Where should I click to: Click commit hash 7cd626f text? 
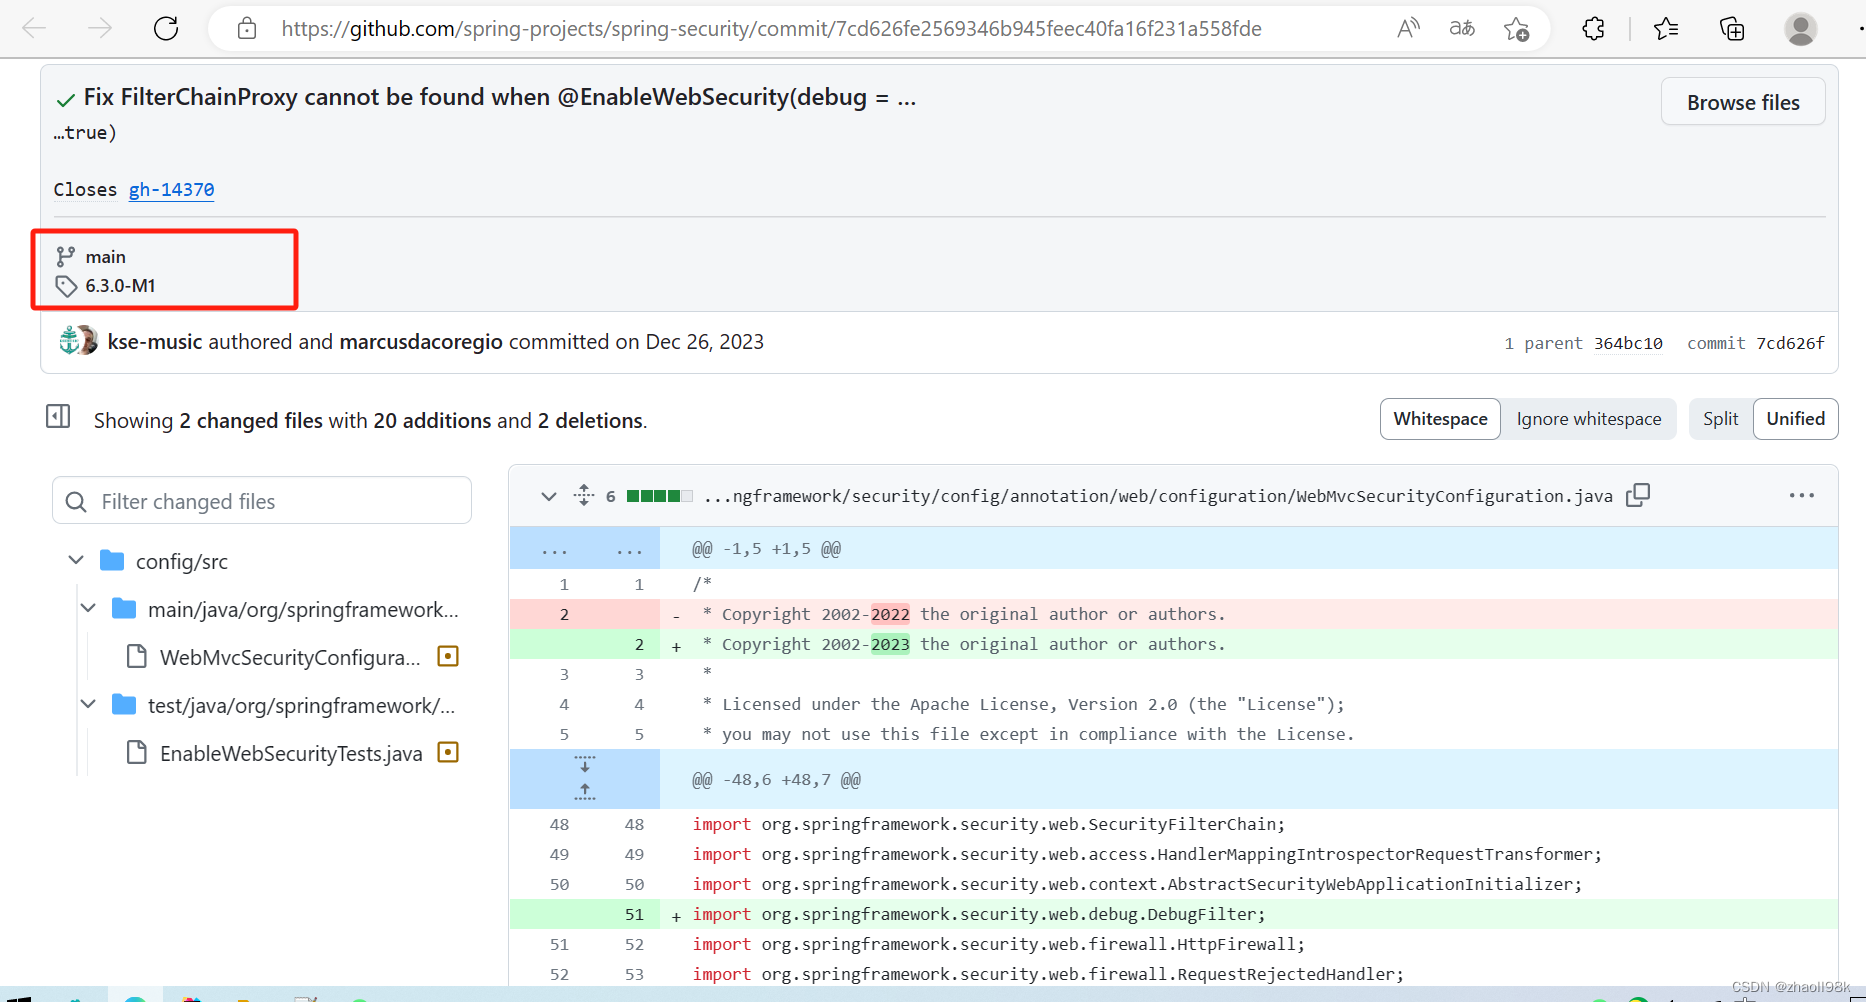click(1790, 343)
